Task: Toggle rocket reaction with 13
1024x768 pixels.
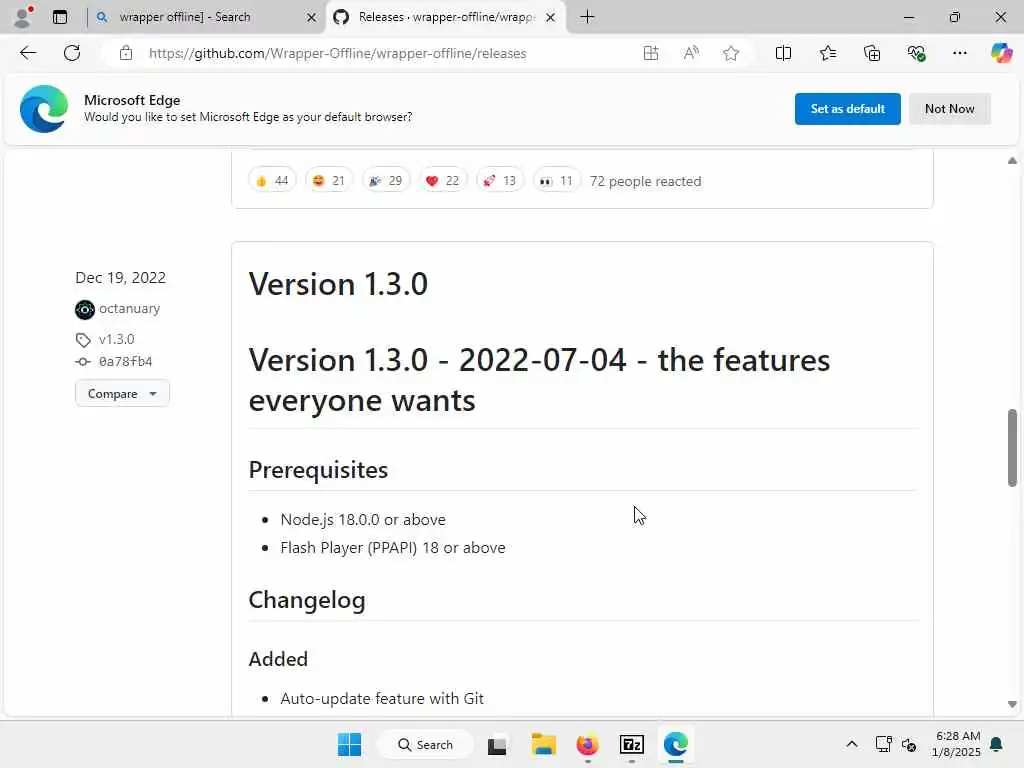Action: (x=500, y=181)
